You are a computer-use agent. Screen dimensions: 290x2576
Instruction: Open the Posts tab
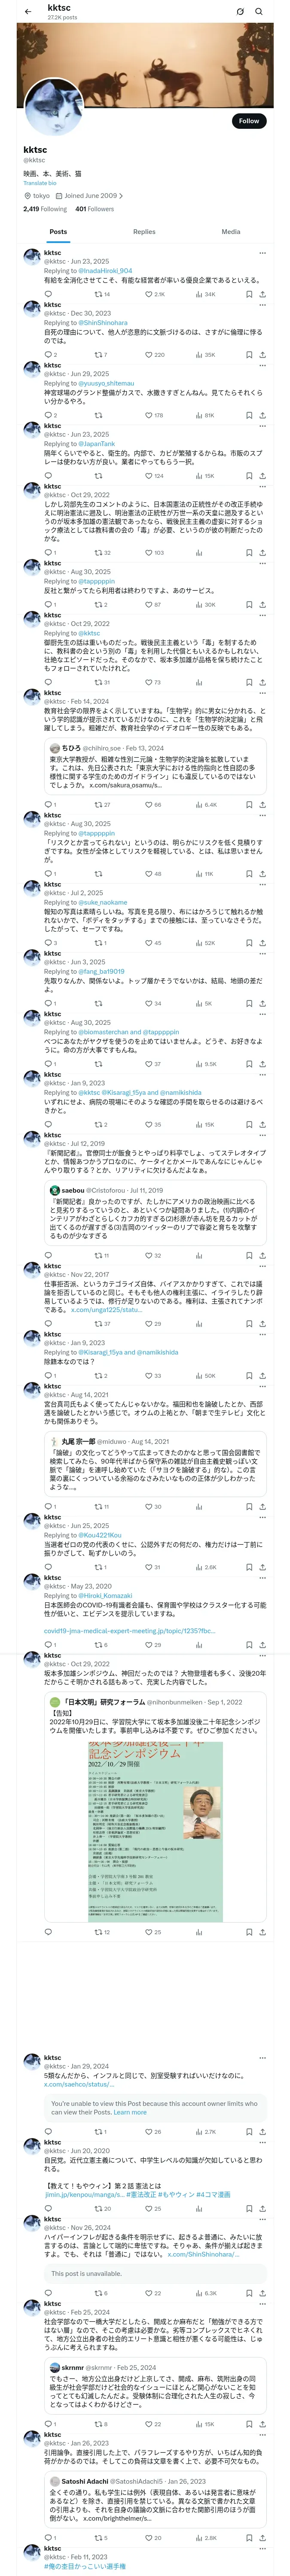point(58,232)
